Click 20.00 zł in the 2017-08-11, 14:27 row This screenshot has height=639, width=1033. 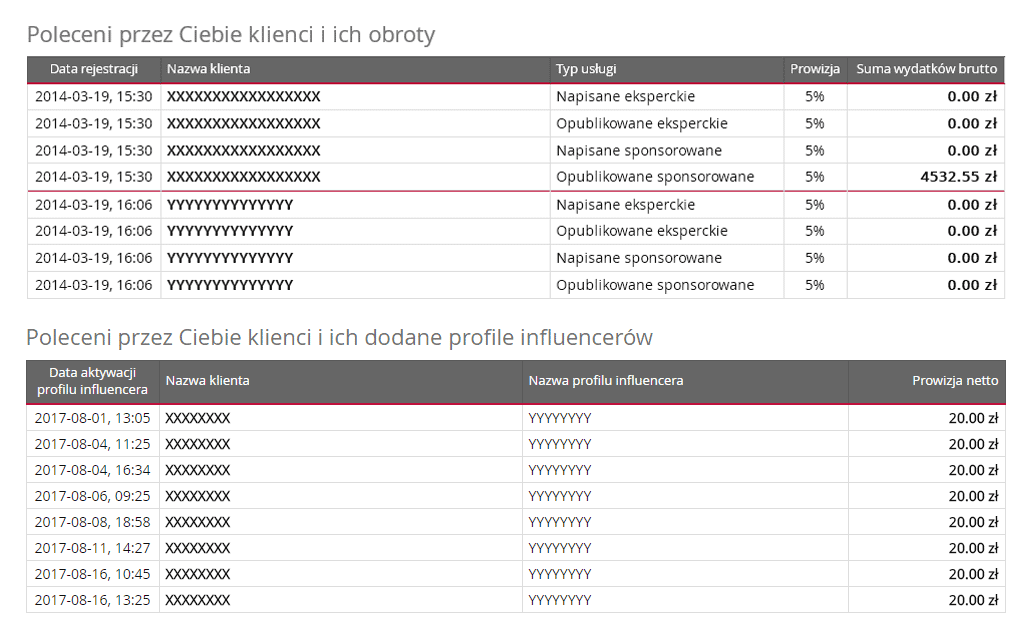click(x=974, y=548)
